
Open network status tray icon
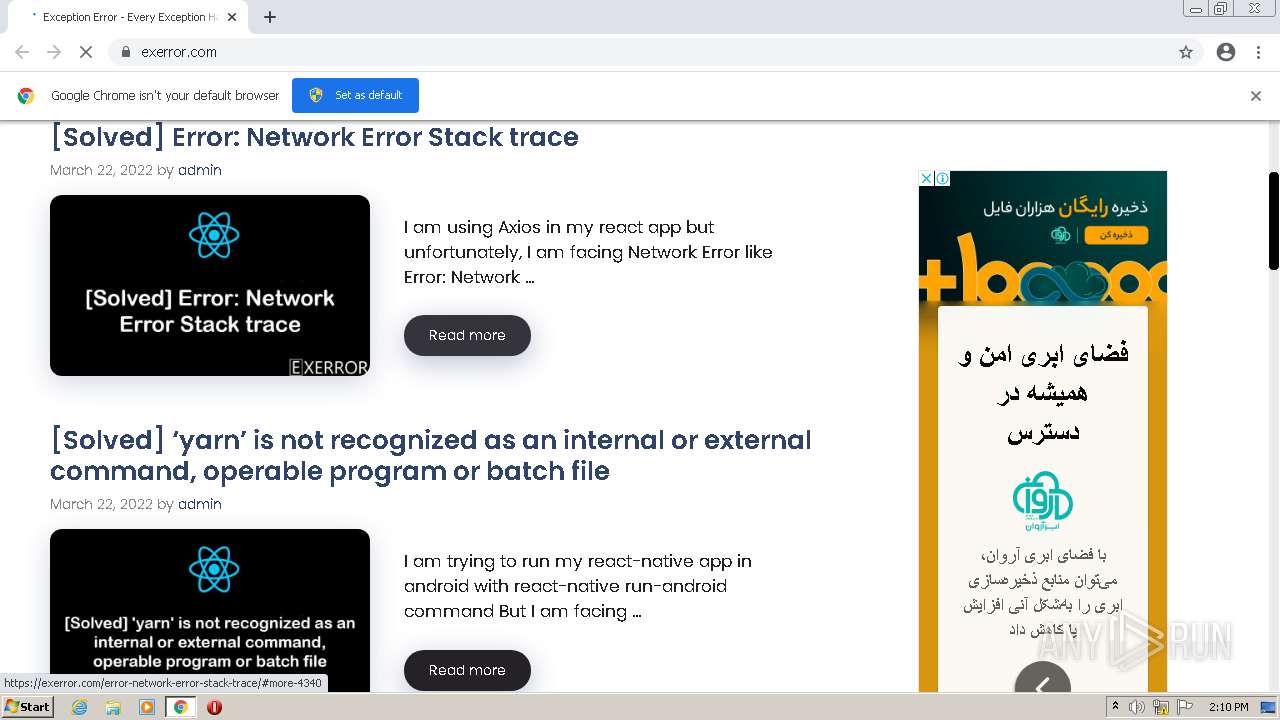pos(1161,707)
